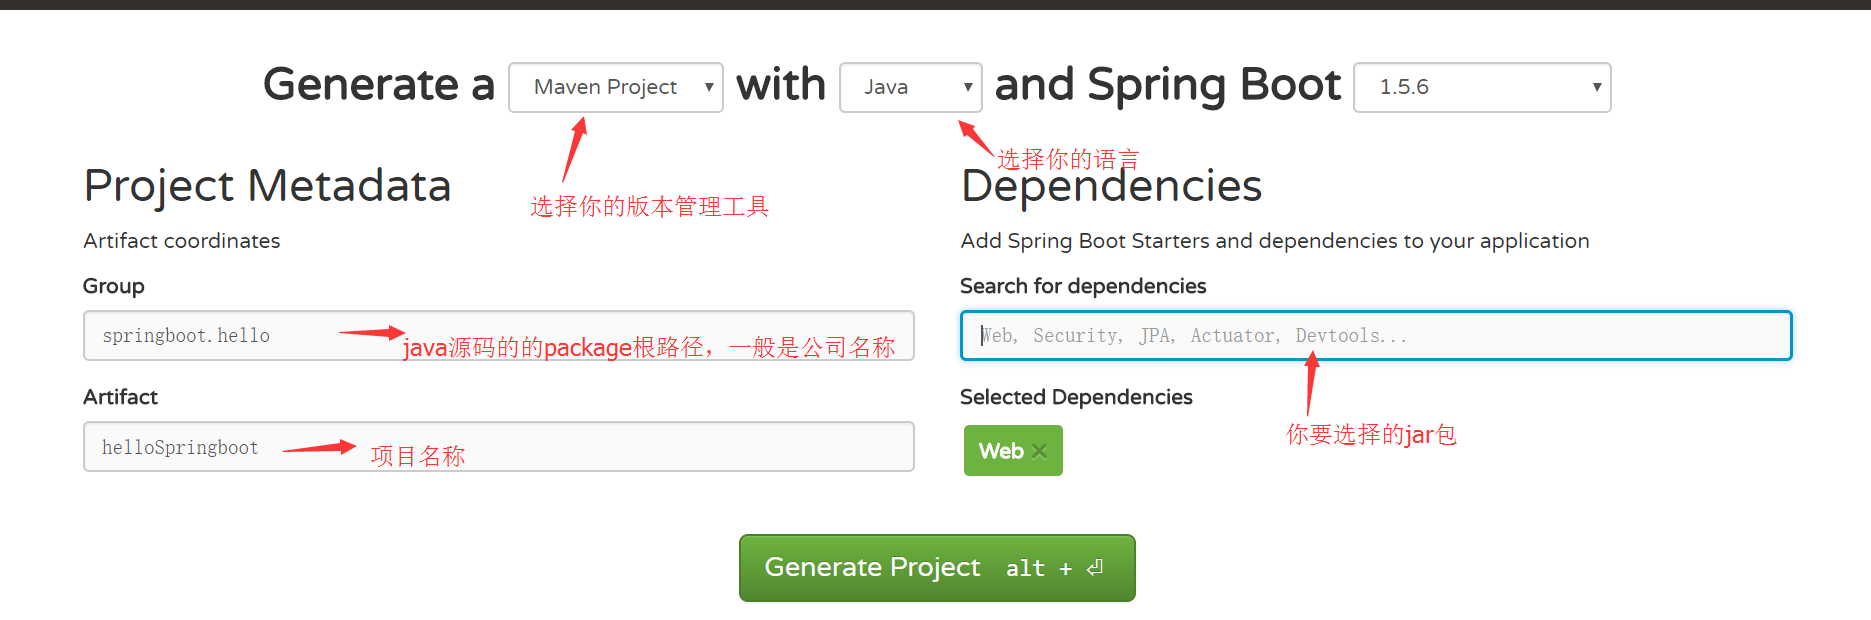Focus the Search for dependencies box
The height and width of the screenshot is (620, 1871).
point(1375,336)
